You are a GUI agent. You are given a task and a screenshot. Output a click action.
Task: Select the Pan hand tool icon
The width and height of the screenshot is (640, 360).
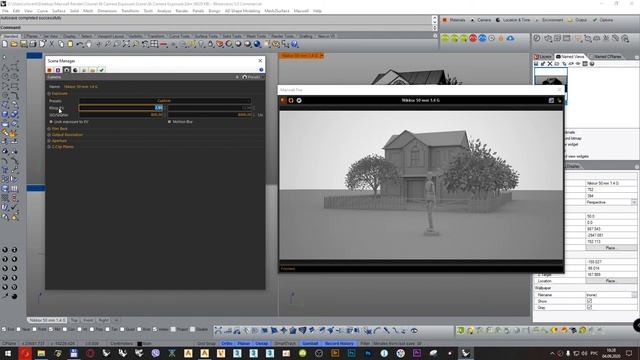coord(89,44)
